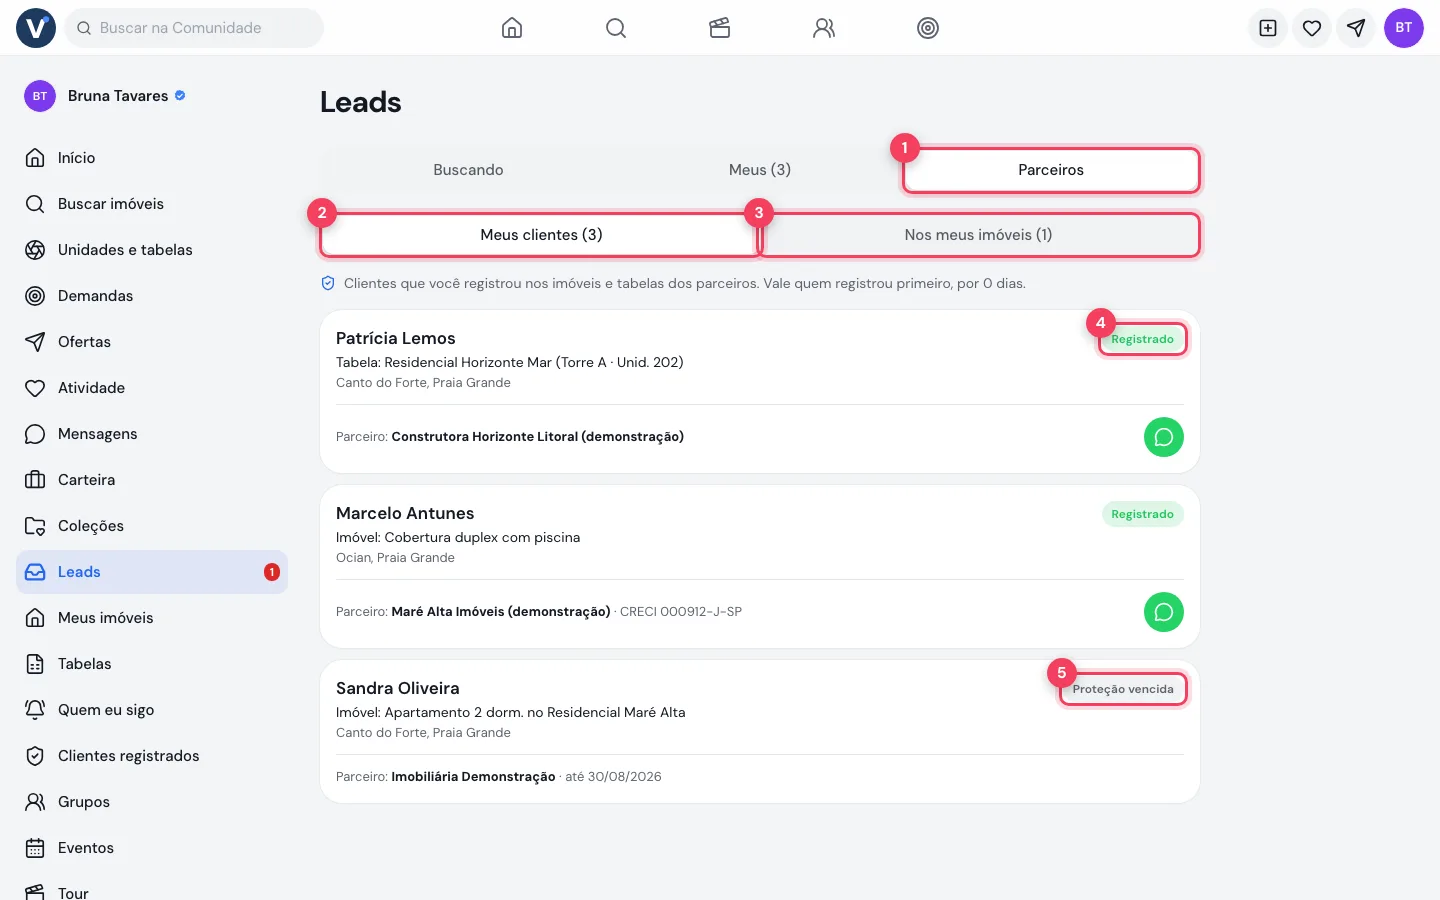This screenshot has height=900, width=1440.
Task: Switch to the Buscando tab
Action: (468, 170)
